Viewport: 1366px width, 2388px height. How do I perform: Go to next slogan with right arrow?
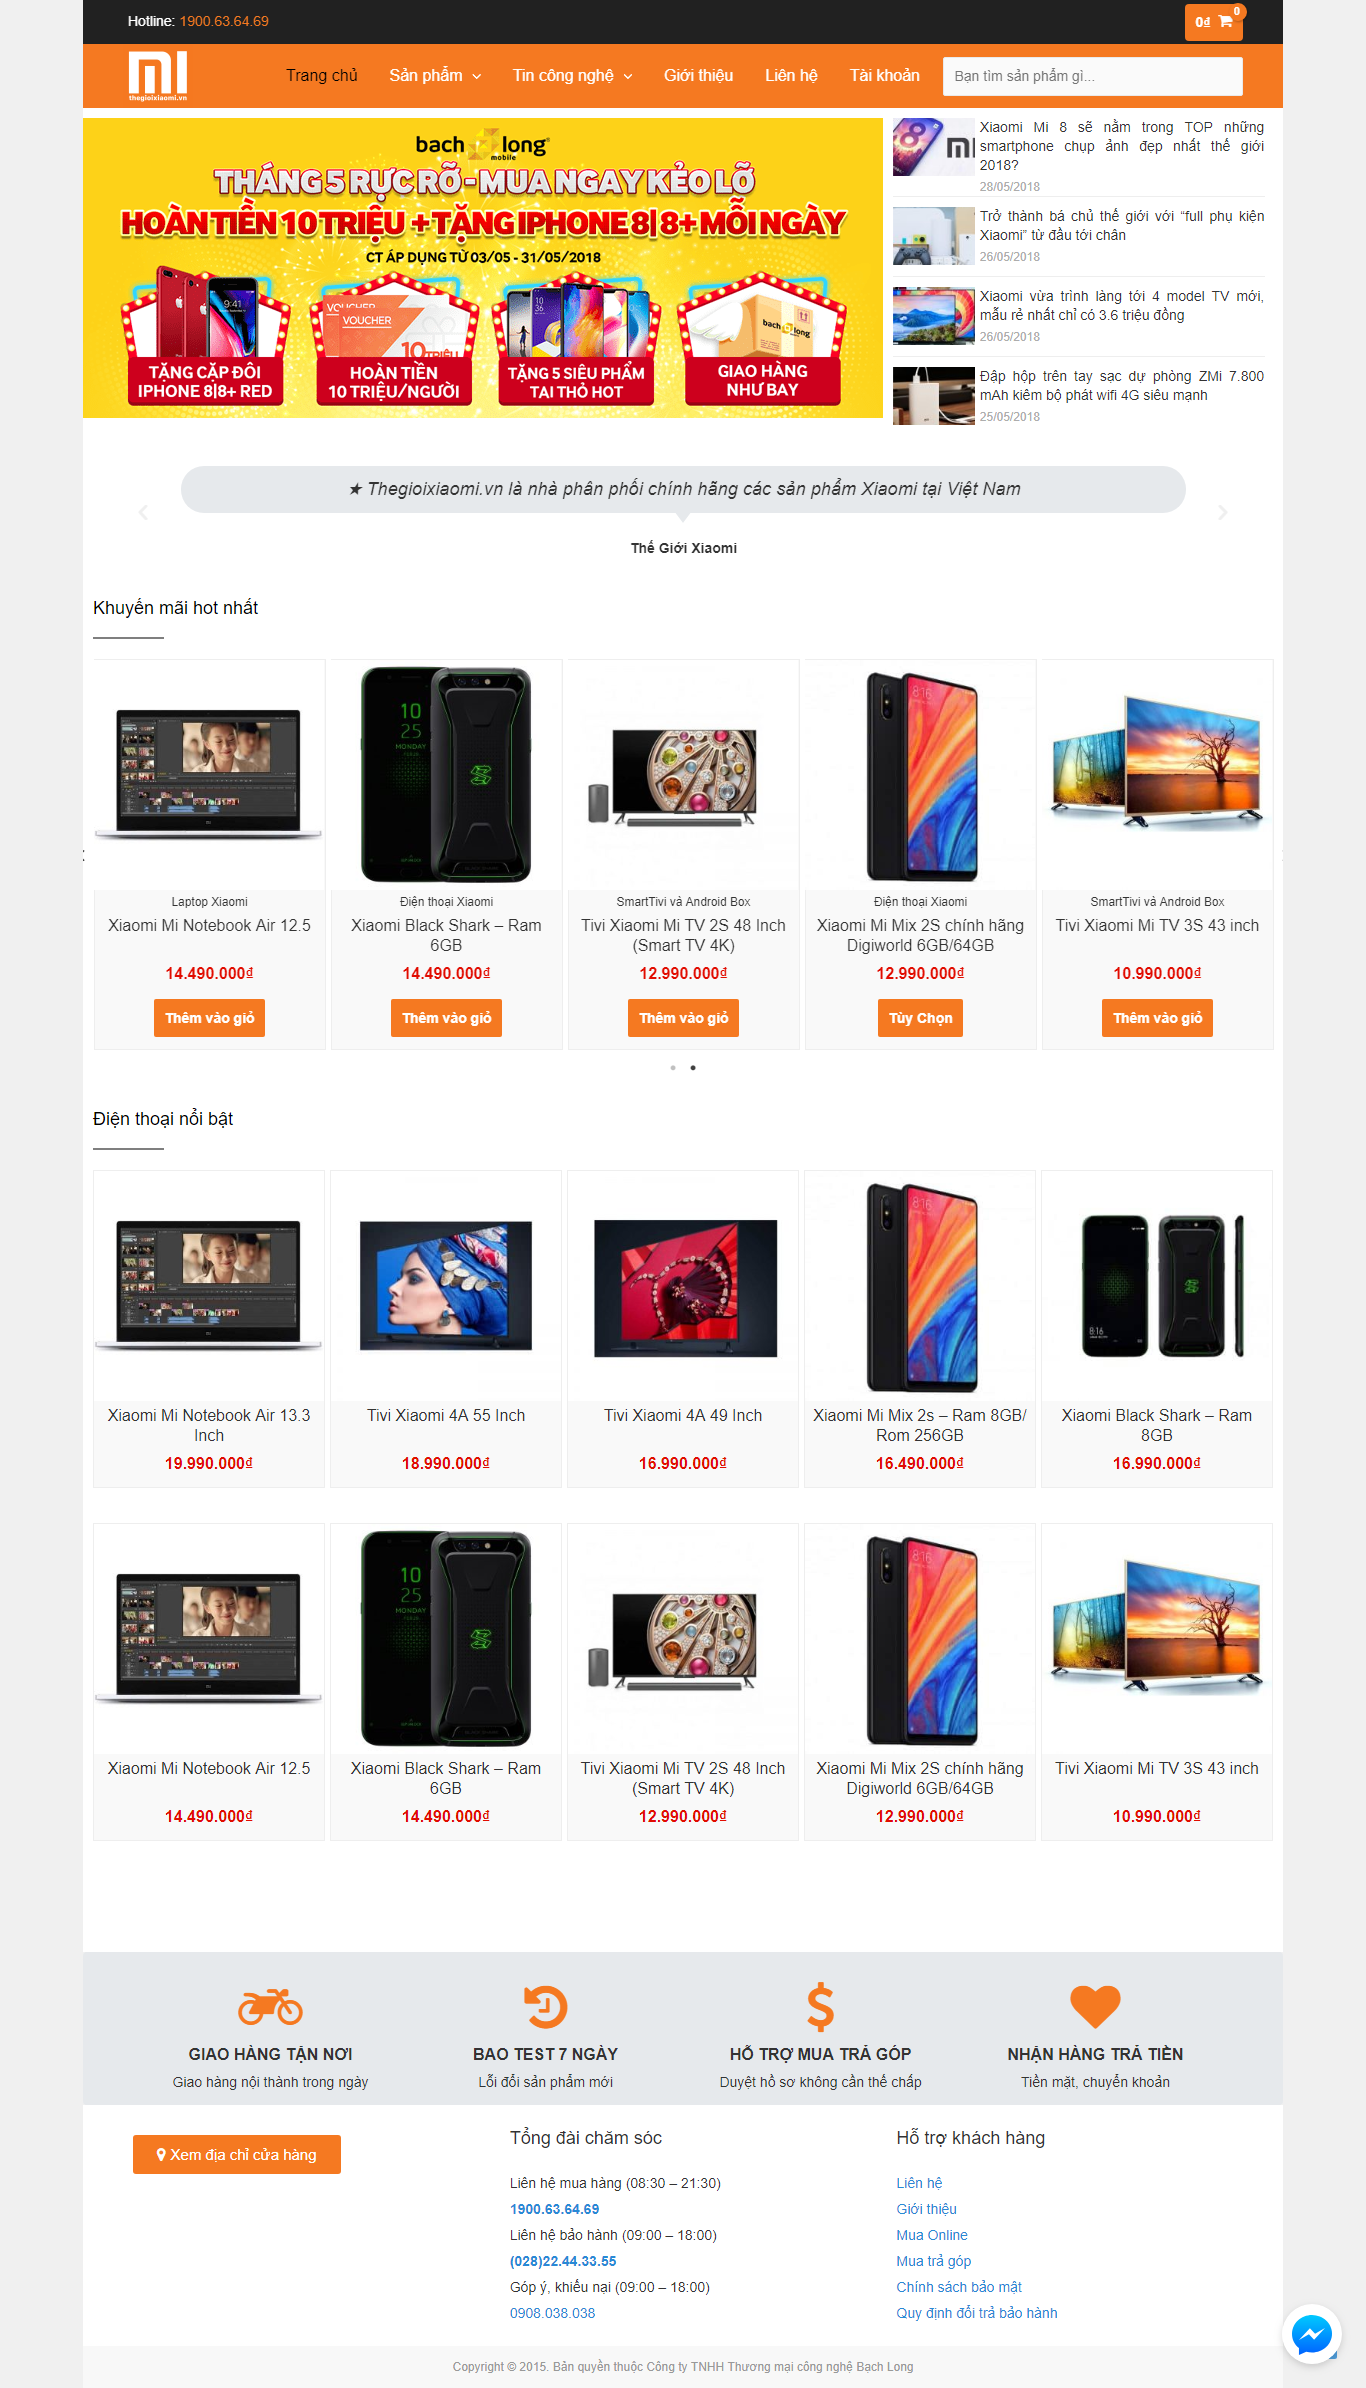pyautogui.click(x=1222, y=512)
